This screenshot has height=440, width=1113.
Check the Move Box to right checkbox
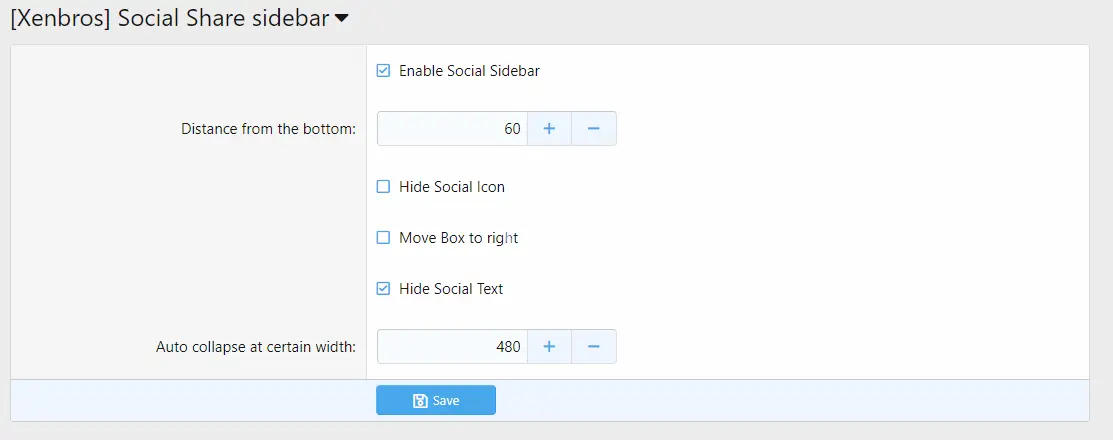click(x=383, y=238)
